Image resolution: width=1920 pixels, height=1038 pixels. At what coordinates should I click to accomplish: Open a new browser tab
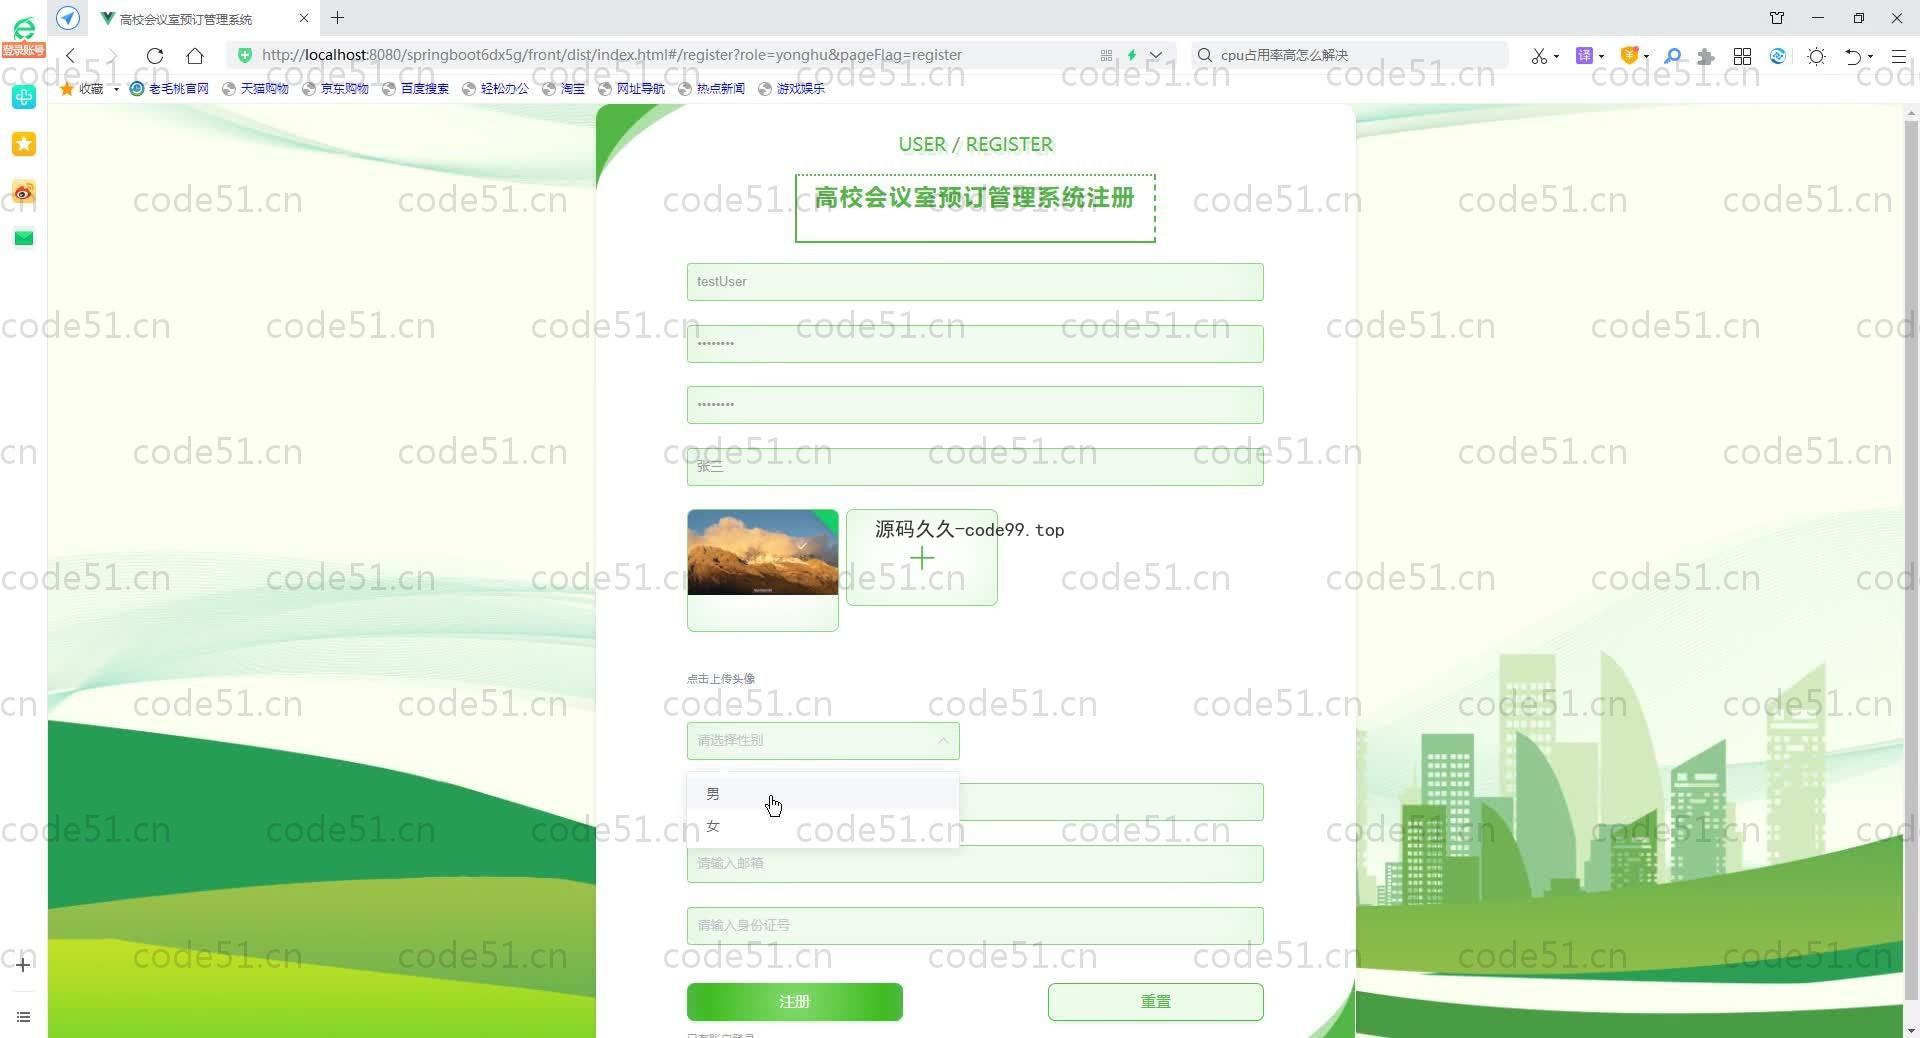click(338, 18)
